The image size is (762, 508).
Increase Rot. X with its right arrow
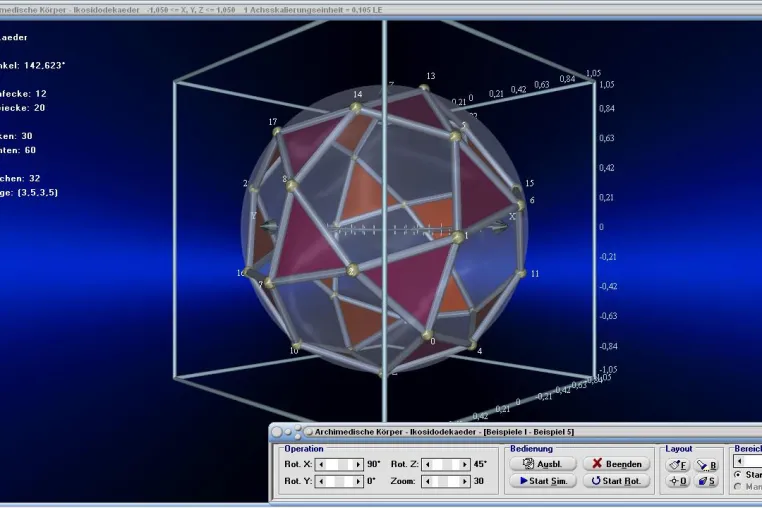pos(358,464)
